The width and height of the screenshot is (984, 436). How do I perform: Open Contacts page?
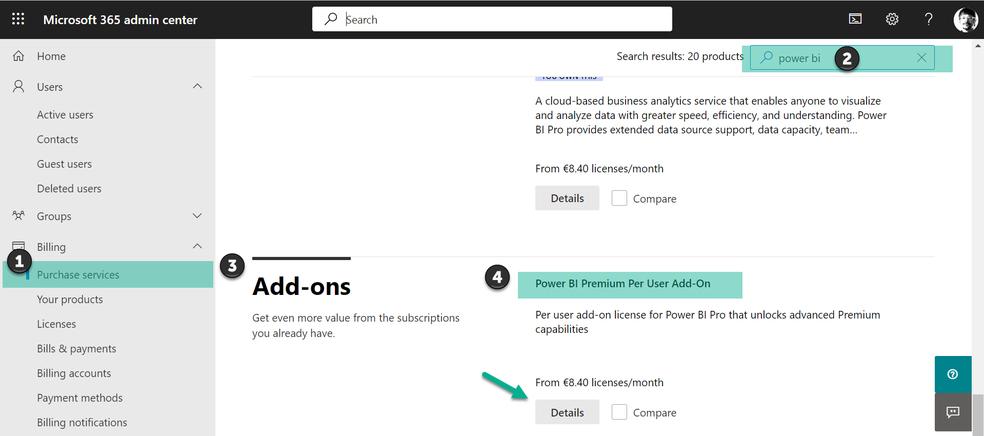(58, 139)
